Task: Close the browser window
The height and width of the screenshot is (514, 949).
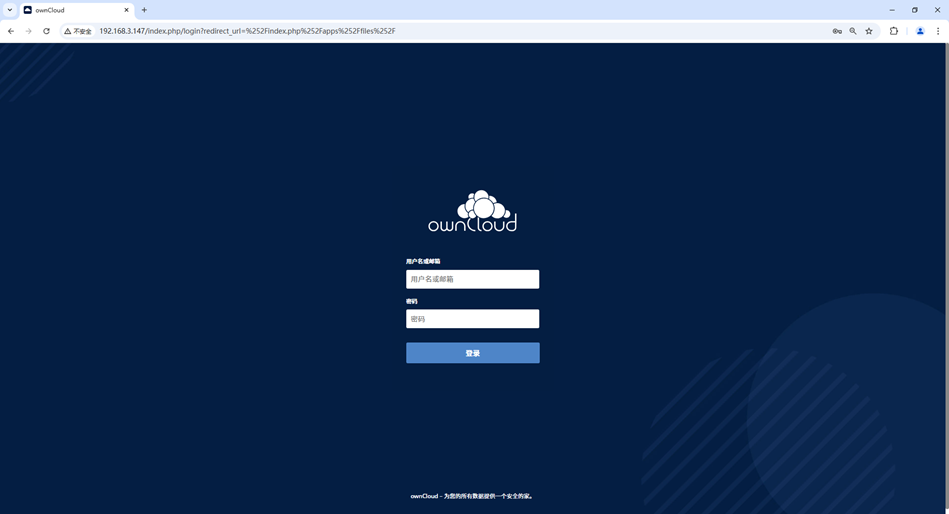Action: tap(938, 10)
